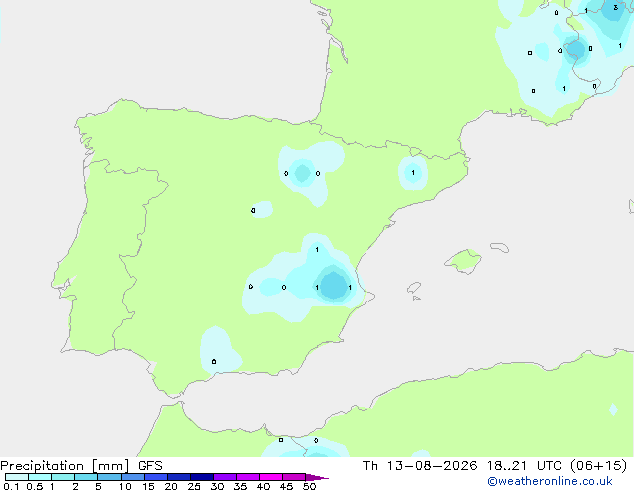This screenshot has height=490, width=634.
Task: Open the weatheronline.co.uk copyright link
Action: (x=550, y=481)
